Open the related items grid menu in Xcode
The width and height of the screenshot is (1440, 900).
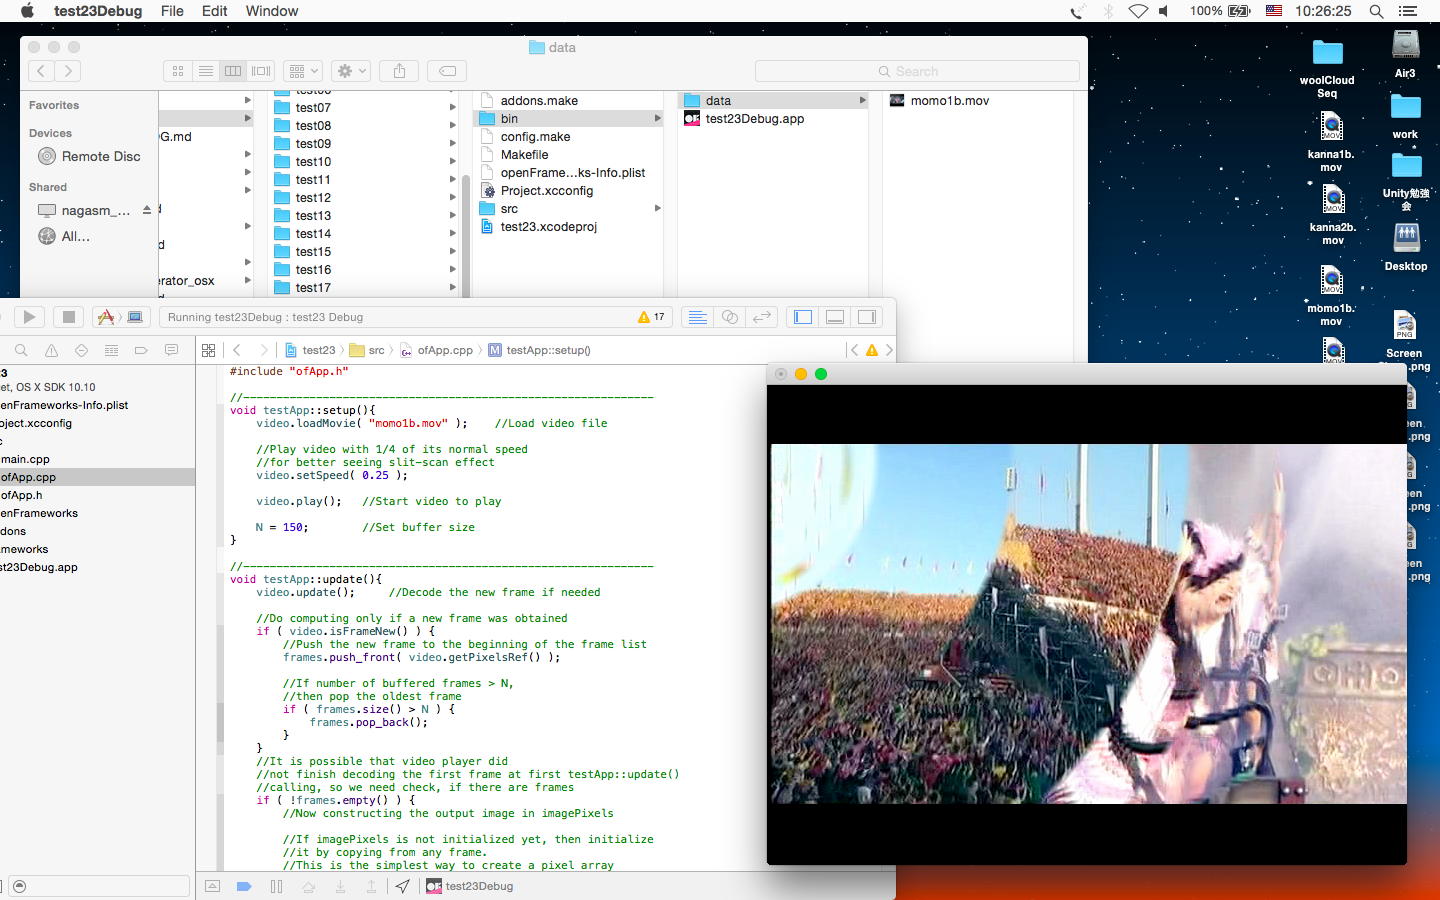pos(208,350)
